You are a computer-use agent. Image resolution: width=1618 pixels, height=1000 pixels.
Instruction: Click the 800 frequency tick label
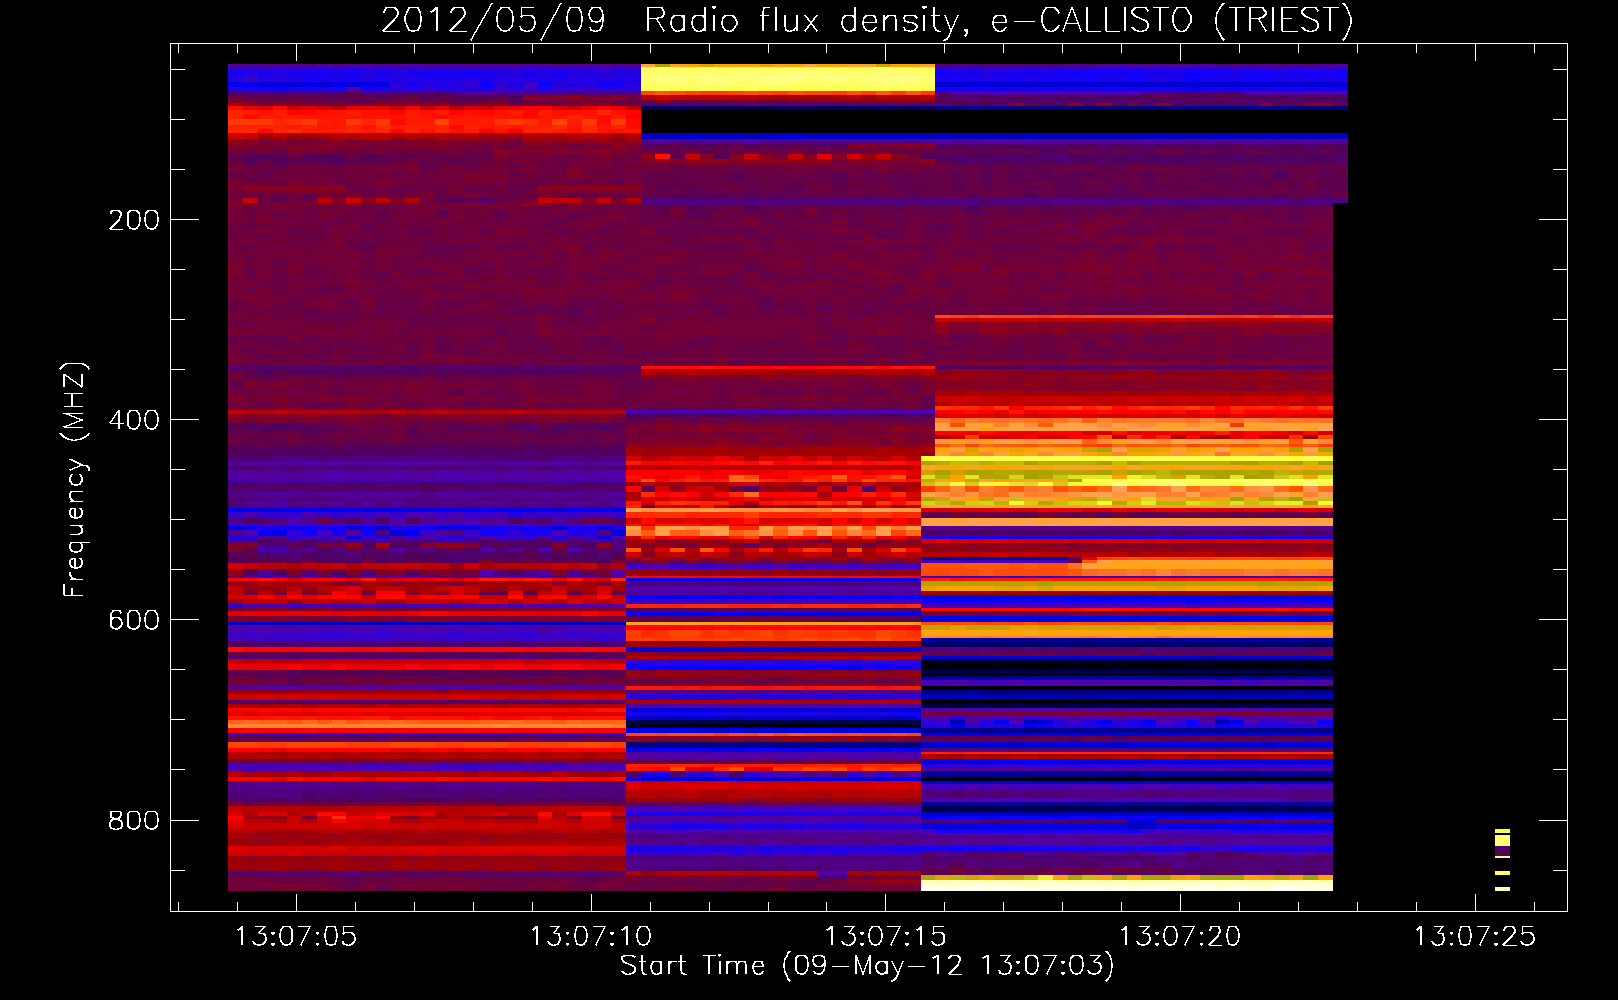[x=134, y=820]
